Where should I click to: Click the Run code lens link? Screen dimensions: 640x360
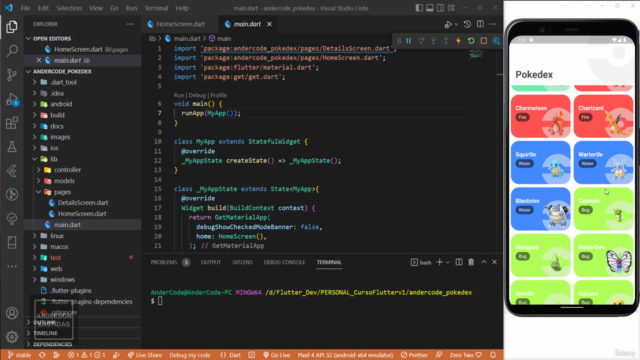pyautogui.click(x=179, y=95)
